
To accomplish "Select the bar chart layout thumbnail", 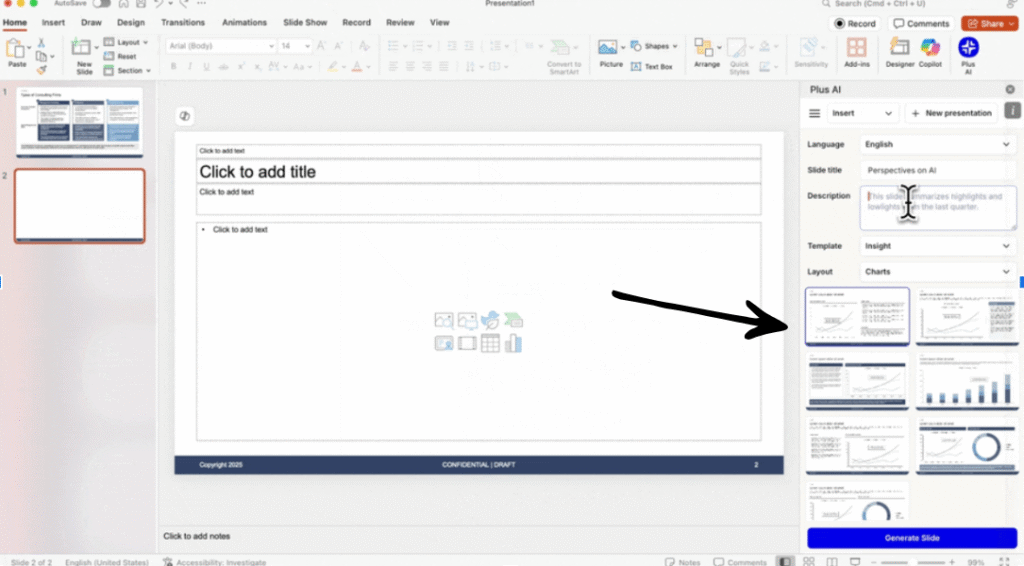I will [x=967, y=382].
